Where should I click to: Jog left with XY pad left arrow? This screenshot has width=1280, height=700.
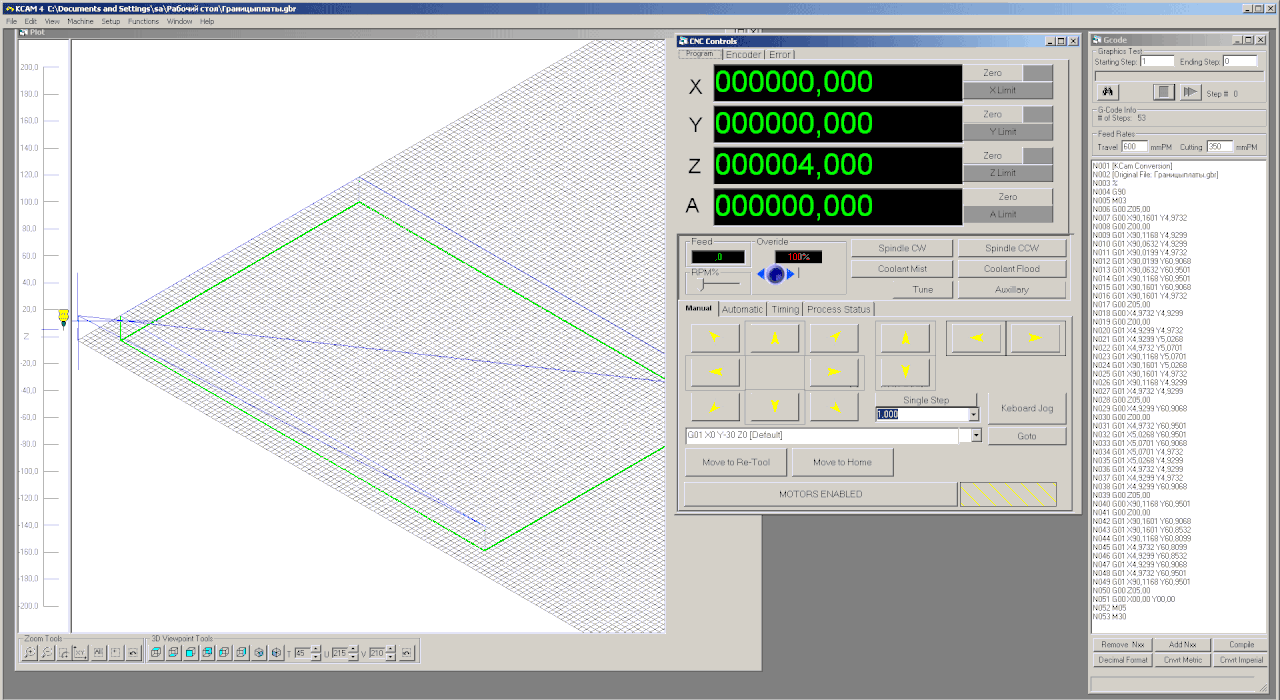tap(715, 372)
